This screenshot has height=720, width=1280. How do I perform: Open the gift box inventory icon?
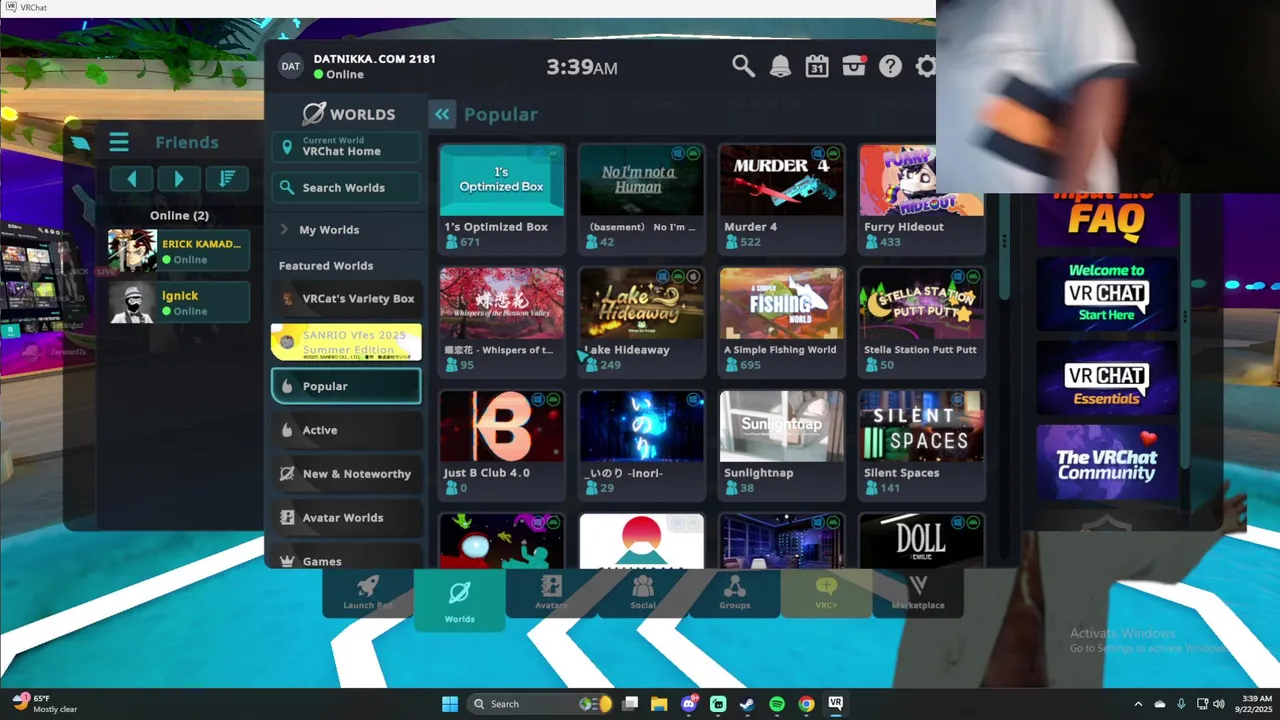(x=854, y=66)
